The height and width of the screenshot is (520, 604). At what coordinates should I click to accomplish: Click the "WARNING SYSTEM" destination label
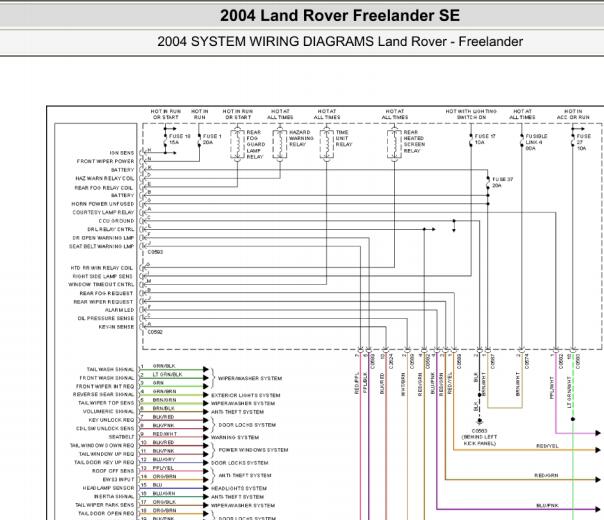click(x=235, y=437)
